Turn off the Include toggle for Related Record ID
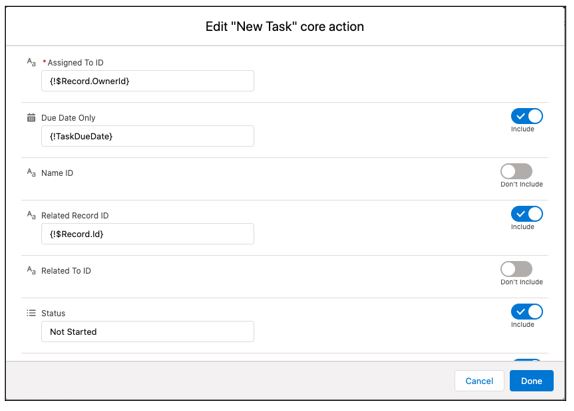This screenshot has width=574, height=411. (527, 214)
